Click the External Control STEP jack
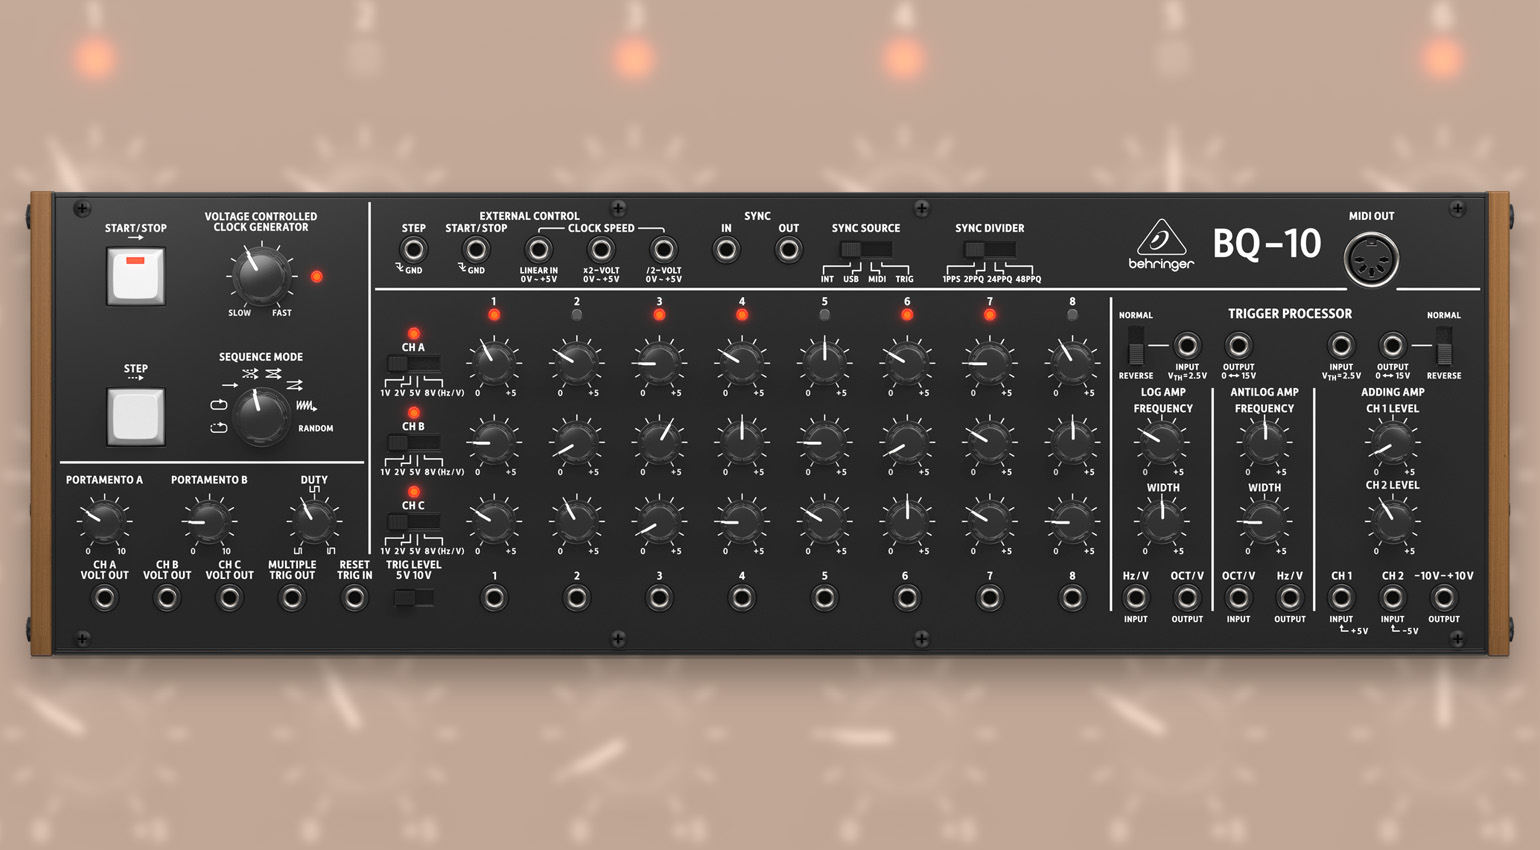Viewport: 1540px width, 850px height. (x=413, y=250)
